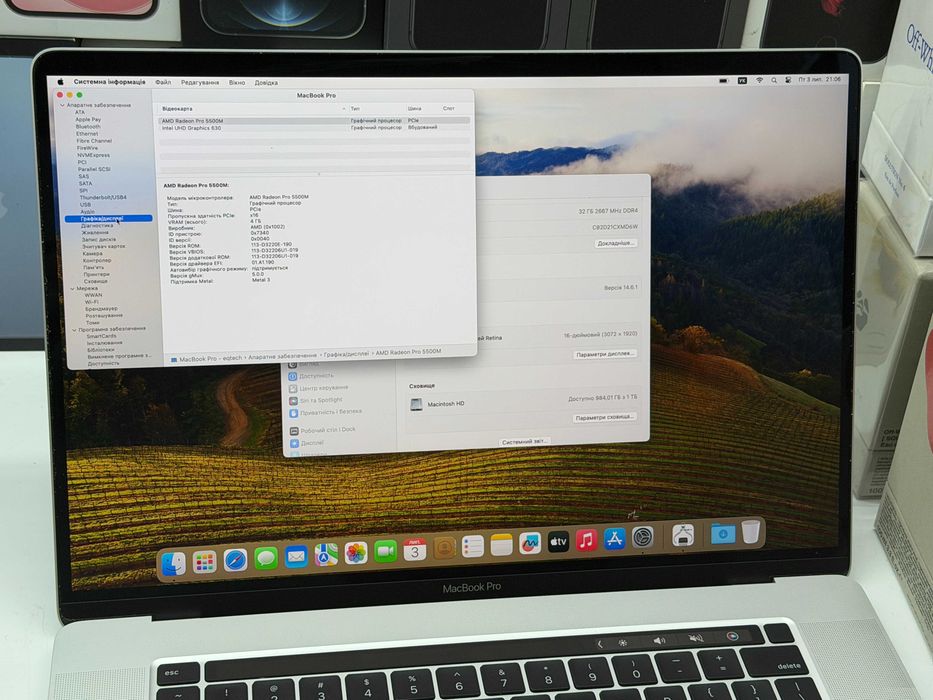Open Control Center in menu bar
This screenshot has height=700, width=933.
(788, 80)
